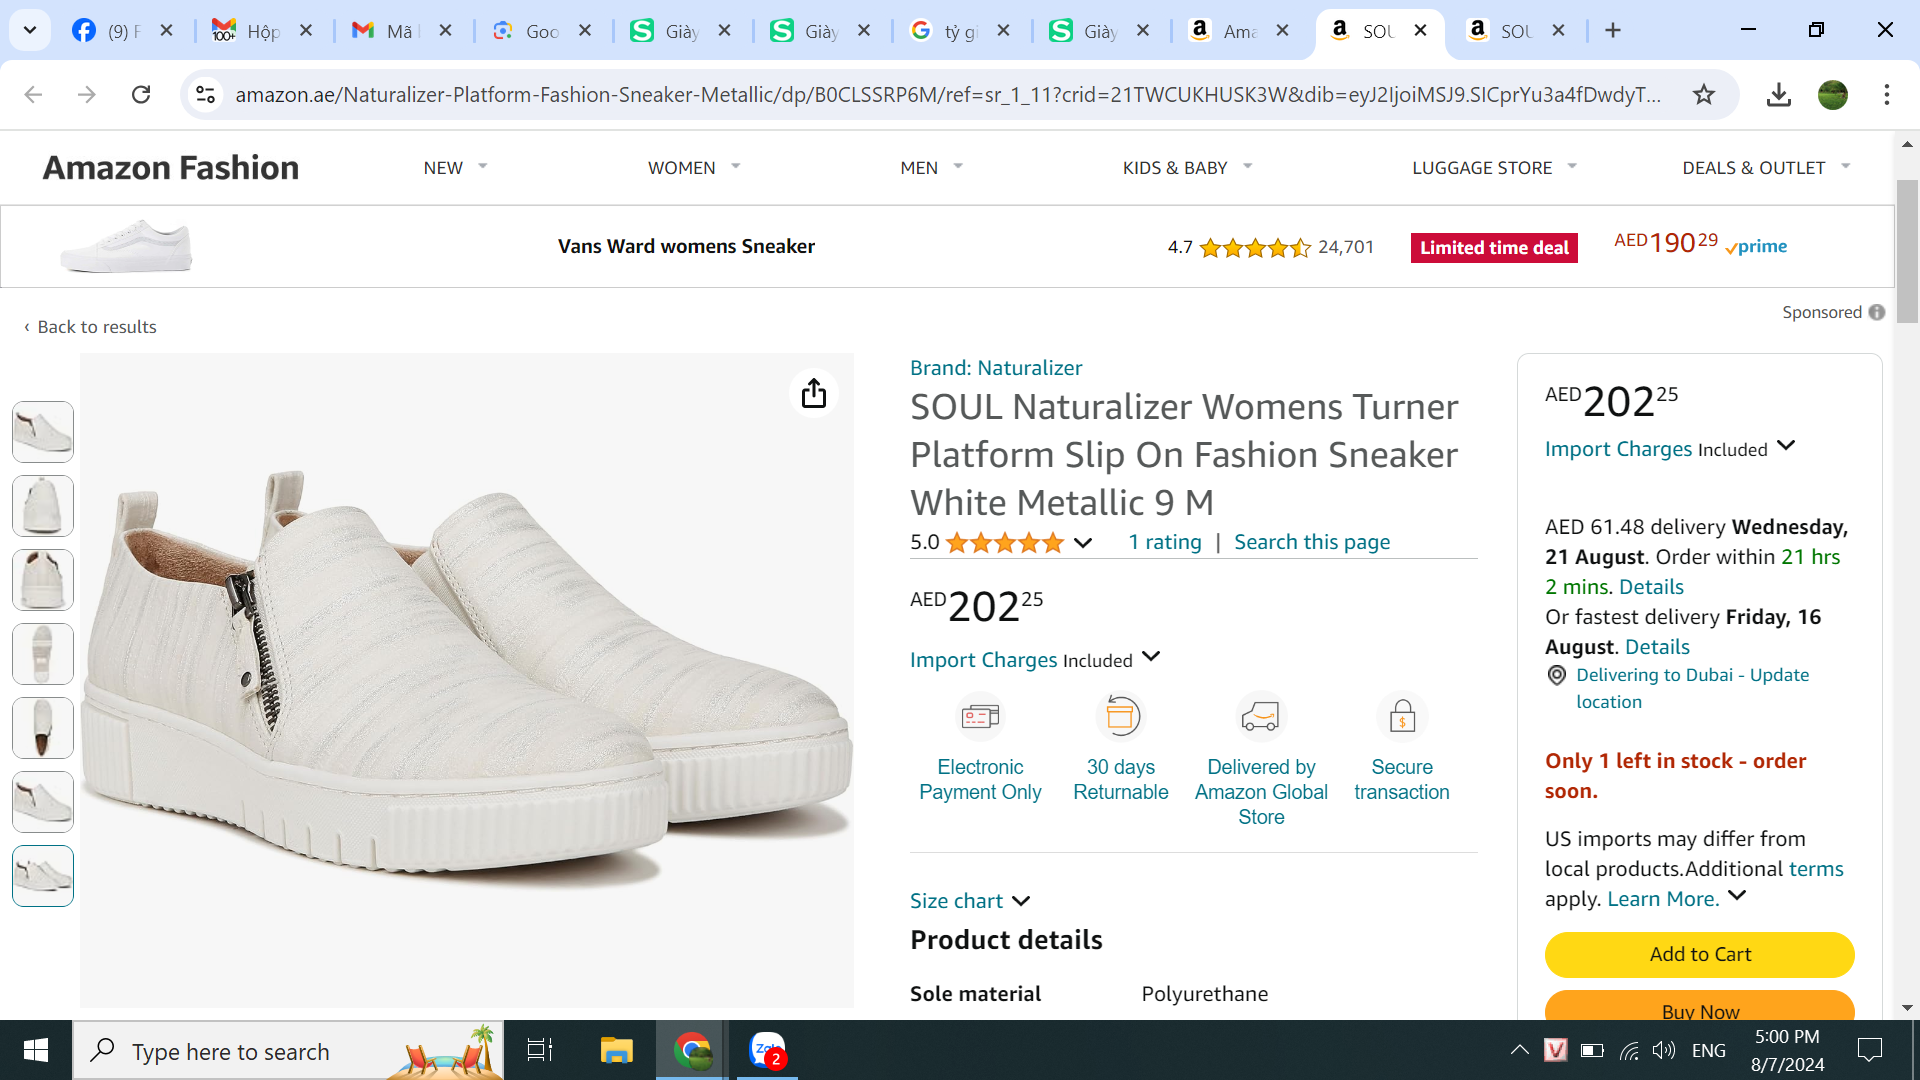This screenshot has height=1080, width=1920.
Task: Click the Sponsored info icon
Action: click(1877, 312)
